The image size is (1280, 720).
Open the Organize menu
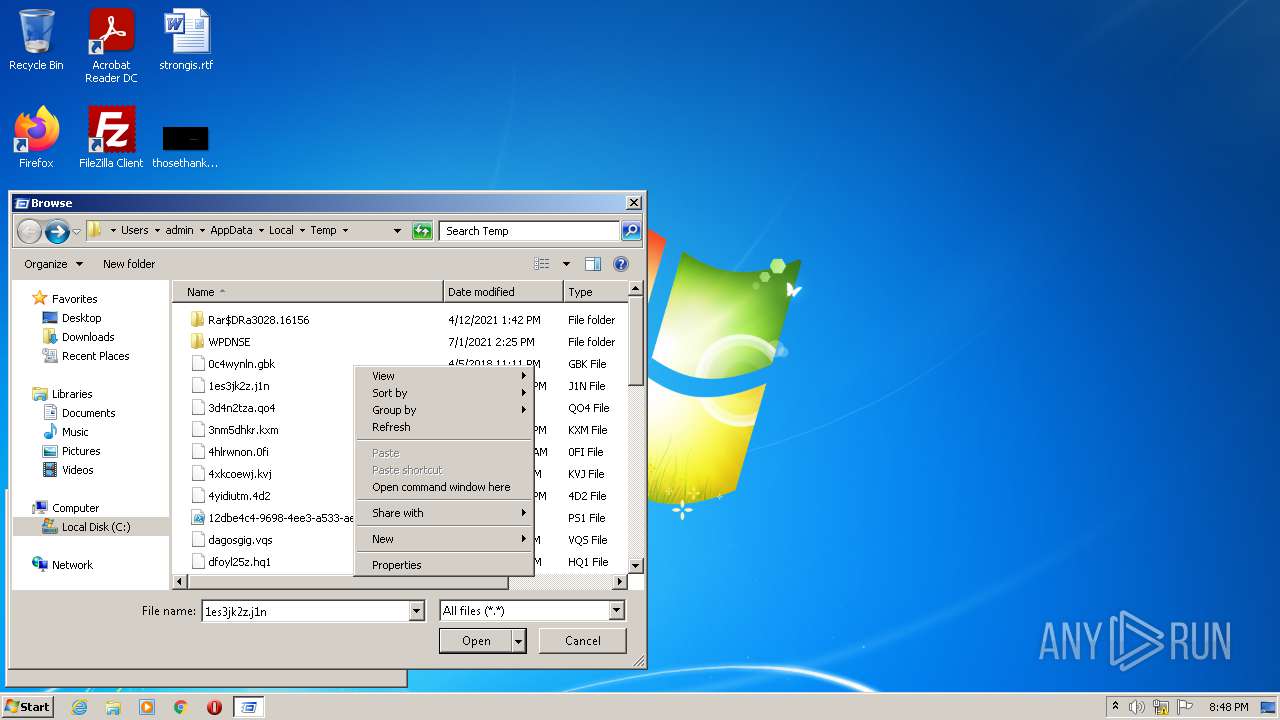pyautogui.click(x=54, y=264)
